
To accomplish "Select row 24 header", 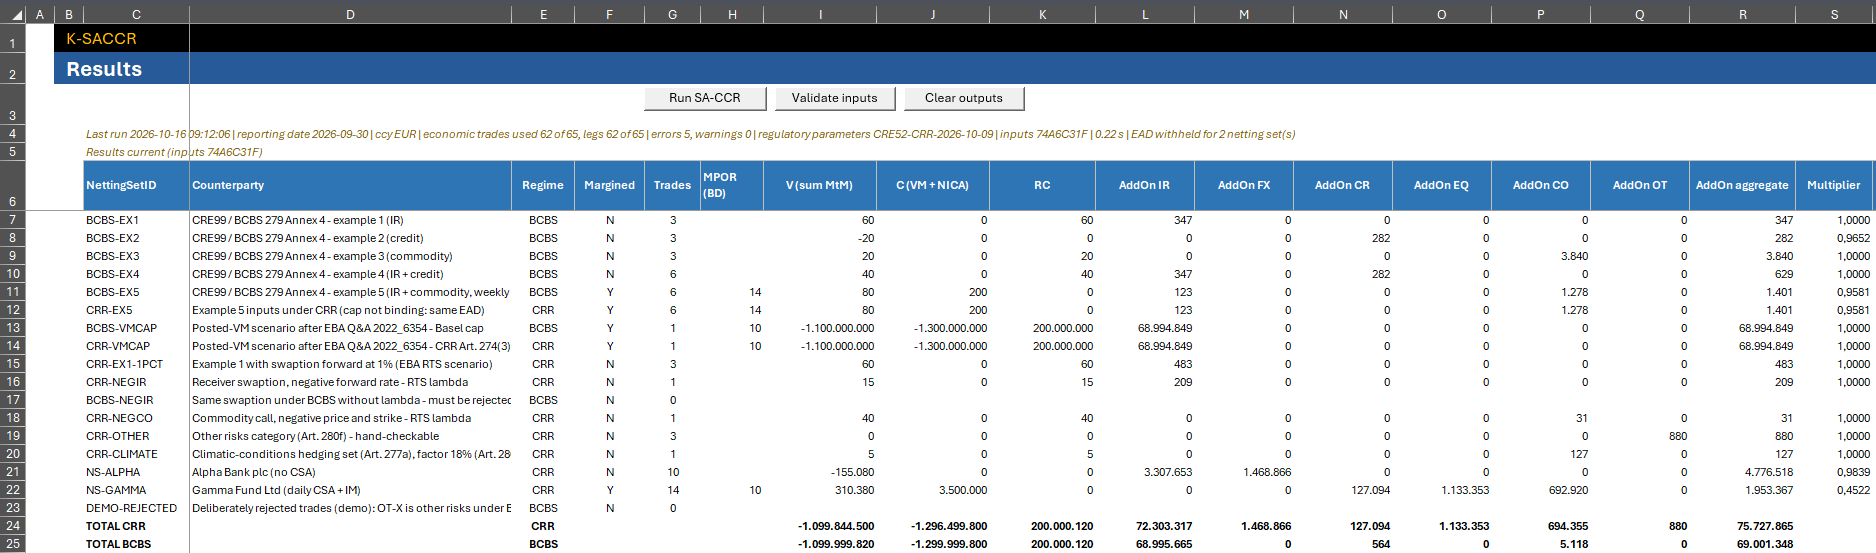I will pyautogui.click(x=13, y=526).
